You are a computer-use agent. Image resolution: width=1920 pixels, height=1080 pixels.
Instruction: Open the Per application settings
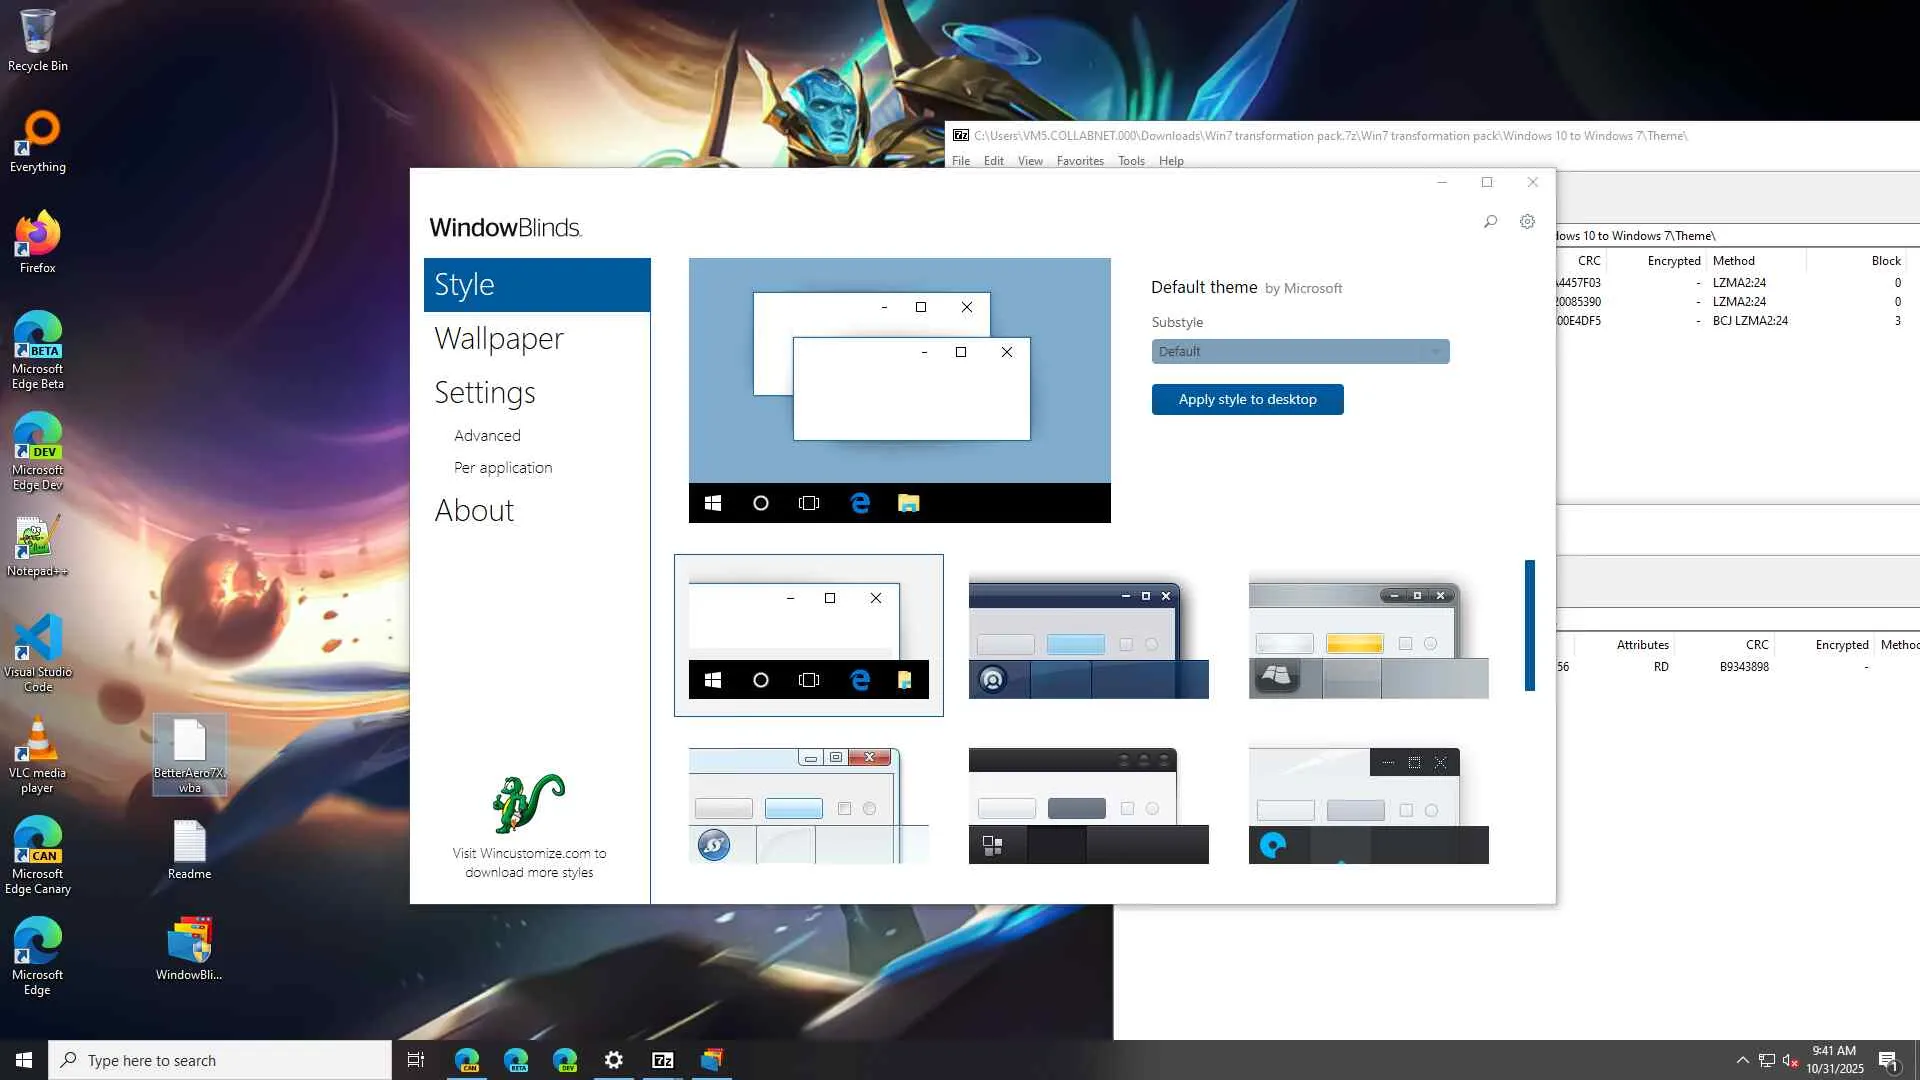(x=502, y=468)
